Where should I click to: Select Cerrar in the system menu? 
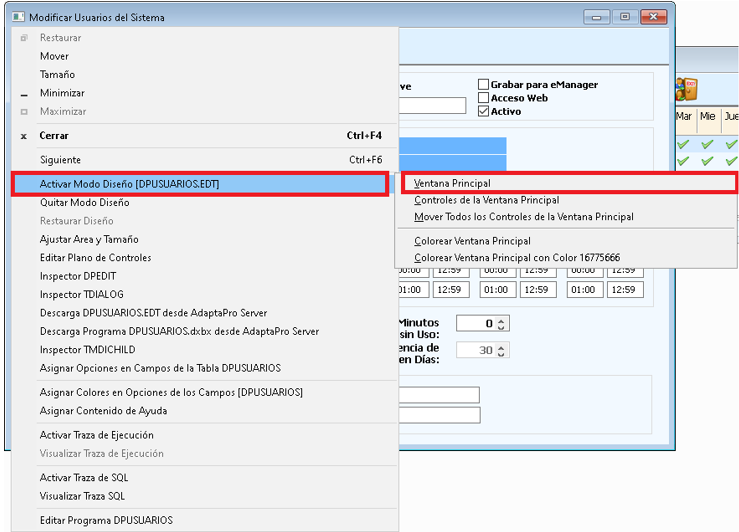pyautogui.click(x=54, y=135)
